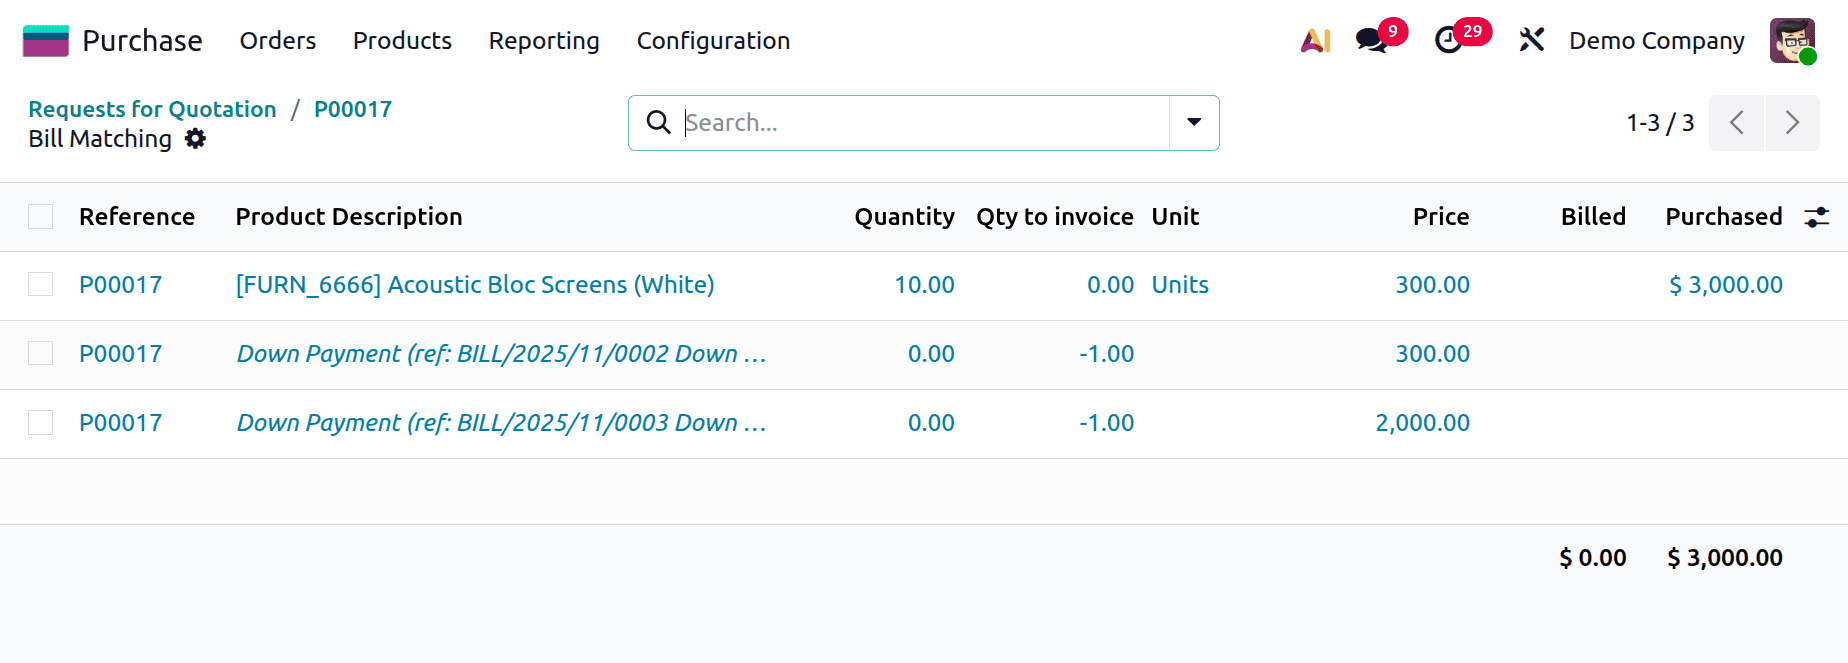
Task: Sort by the Product Description column header
Action: (x=349, y=217)
